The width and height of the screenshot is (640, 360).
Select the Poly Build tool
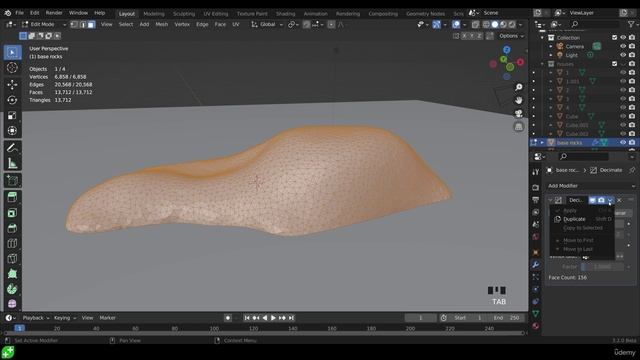click(12, 274)
